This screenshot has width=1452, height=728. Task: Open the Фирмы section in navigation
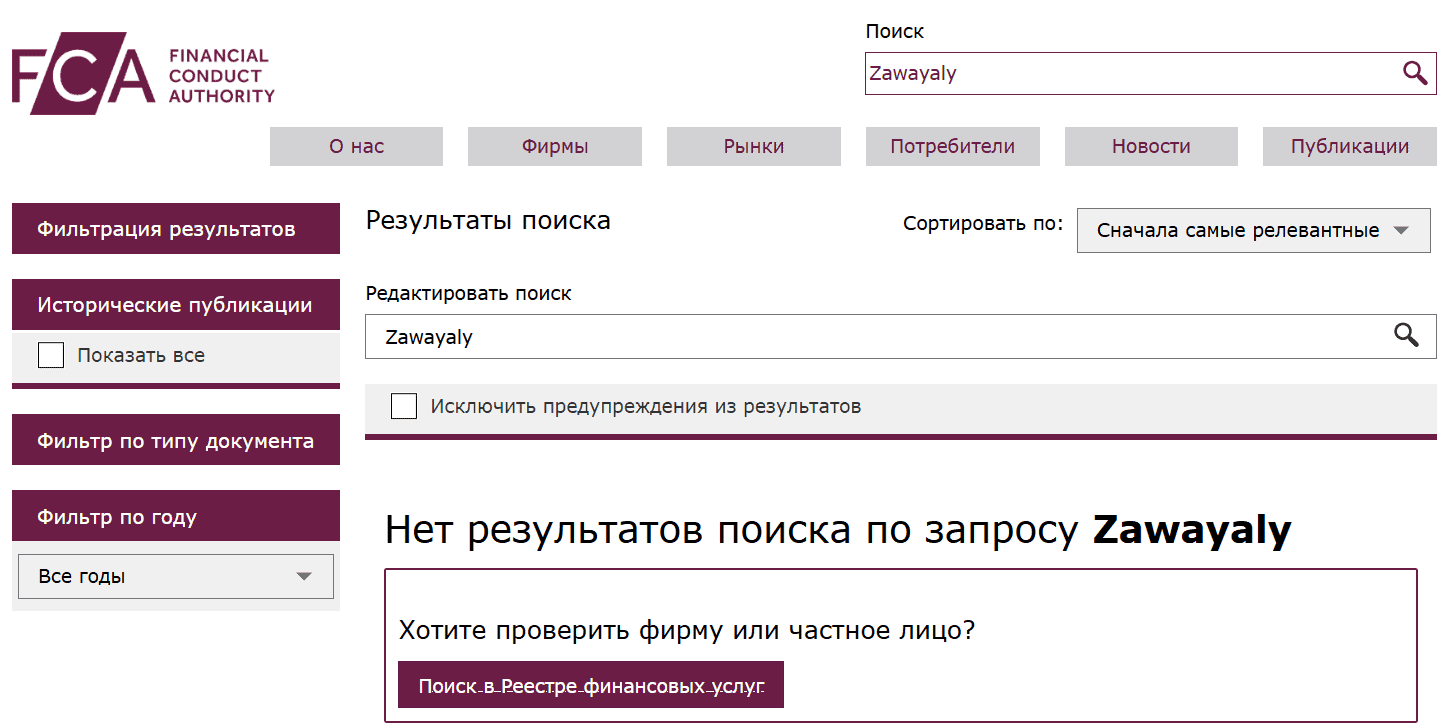tap(554, 146)
